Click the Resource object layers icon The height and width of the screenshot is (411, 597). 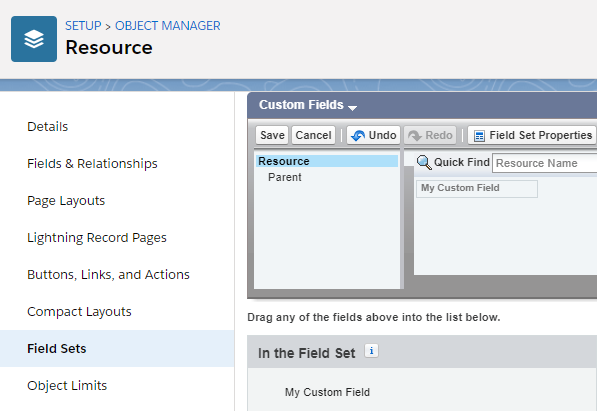tap(34, 39)
